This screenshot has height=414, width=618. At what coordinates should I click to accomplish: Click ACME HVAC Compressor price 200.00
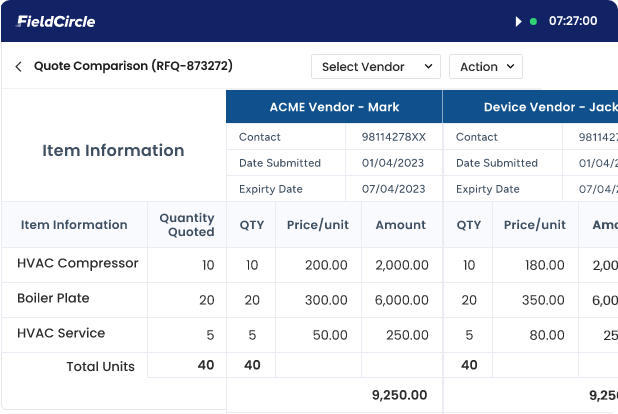[326, 265]
